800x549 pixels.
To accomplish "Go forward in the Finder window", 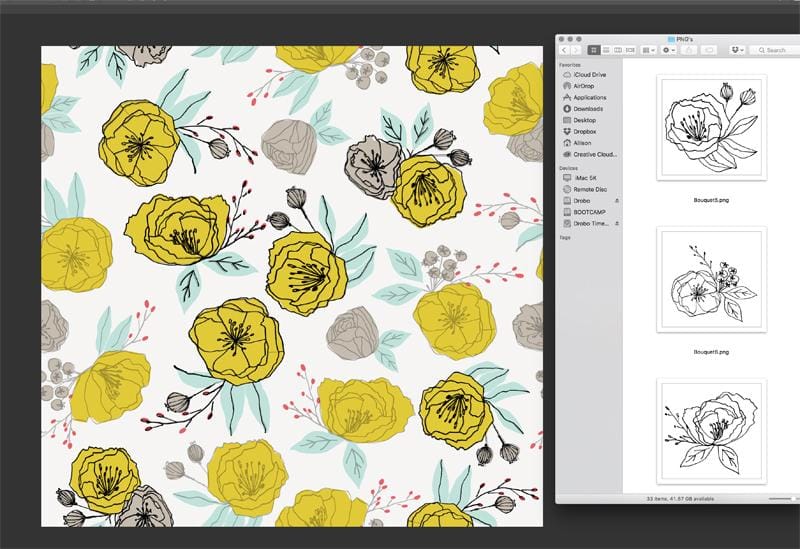I will point(576,50).
